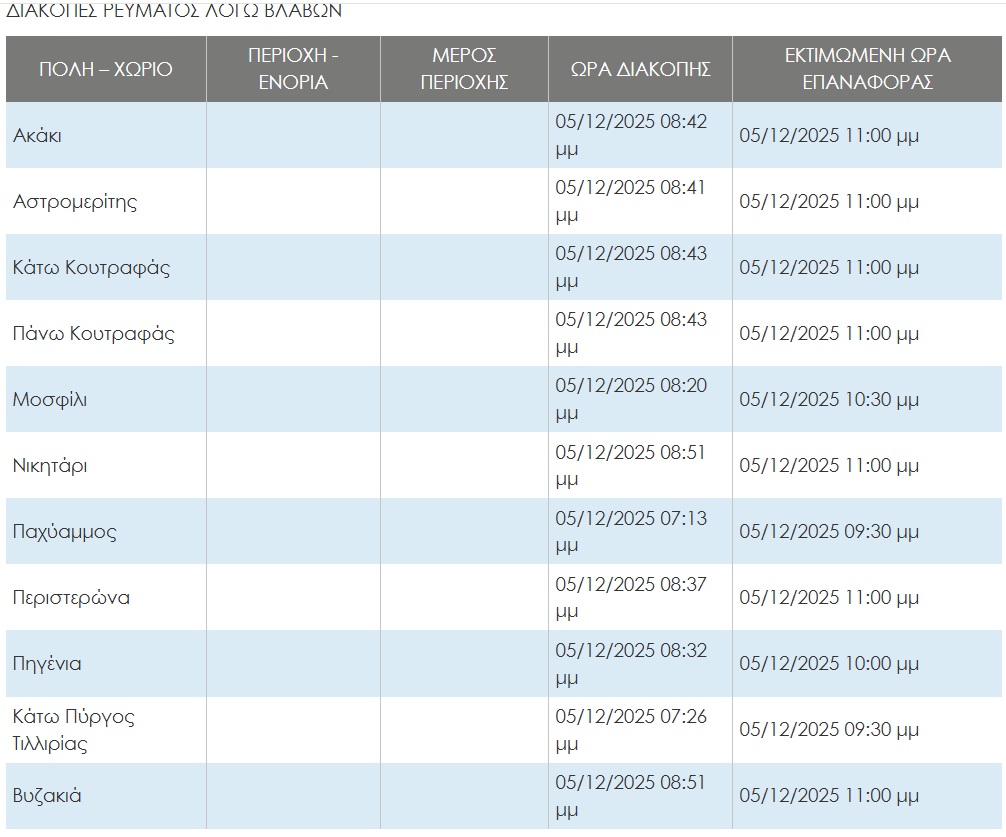This screenshot has width=1006, height=837.
Task: Click the Παχύαμμος town cell
Action: tap(65, 531)
